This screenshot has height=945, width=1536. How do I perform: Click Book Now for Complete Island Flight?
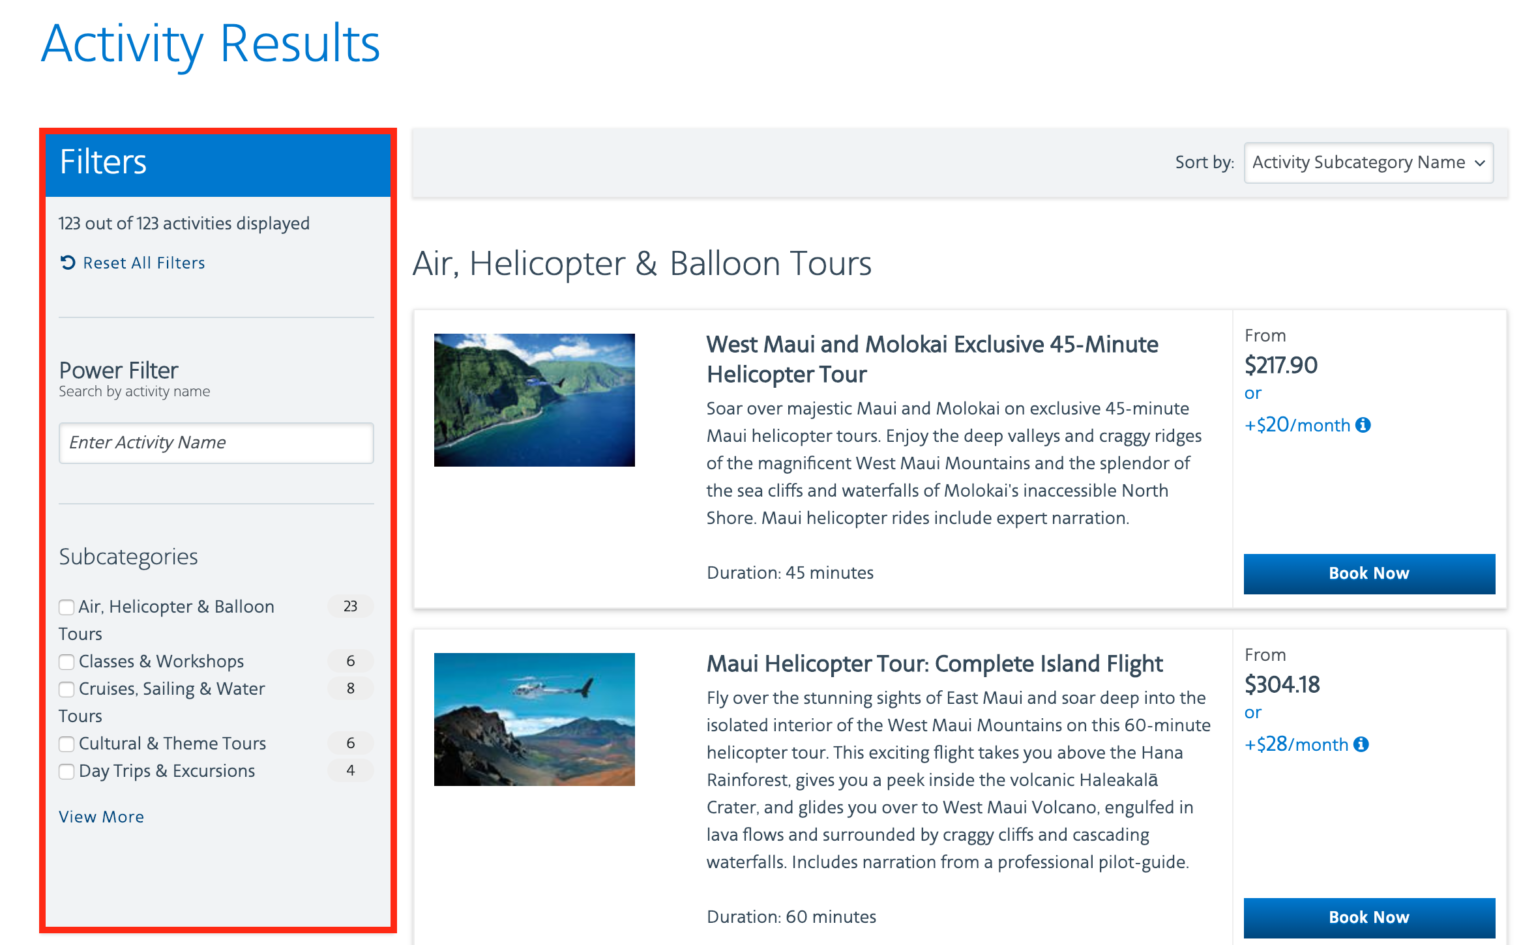tap(1368, 917)
